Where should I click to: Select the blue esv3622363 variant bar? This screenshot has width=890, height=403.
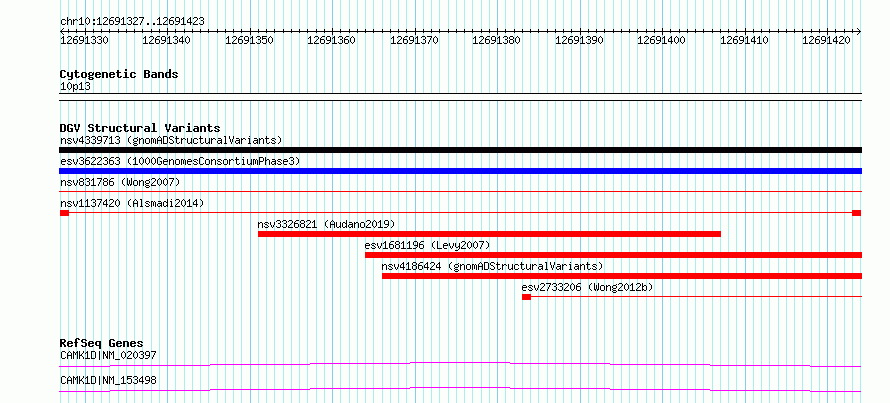point(460,171)
